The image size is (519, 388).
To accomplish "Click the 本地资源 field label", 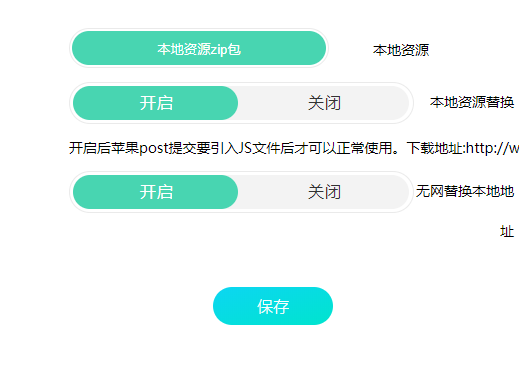I will tap(401, 50).
